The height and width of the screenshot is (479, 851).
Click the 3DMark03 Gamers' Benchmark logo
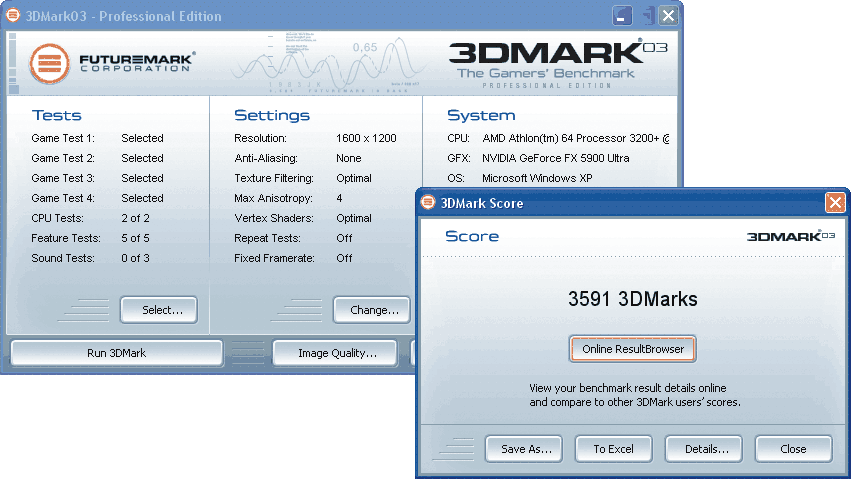coord(558,63)
